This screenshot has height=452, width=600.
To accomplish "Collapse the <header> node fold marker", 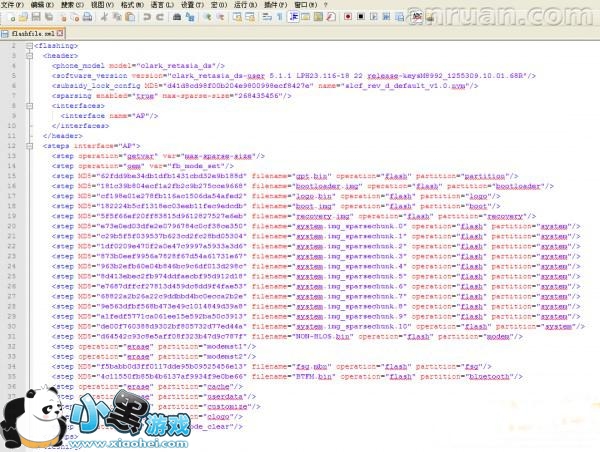I will (x=30, y=56).
